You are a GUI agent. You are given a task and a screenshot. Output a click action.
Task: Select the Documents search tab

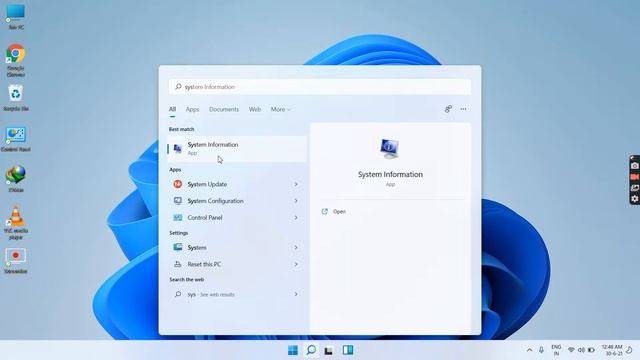tap(224, 109)
